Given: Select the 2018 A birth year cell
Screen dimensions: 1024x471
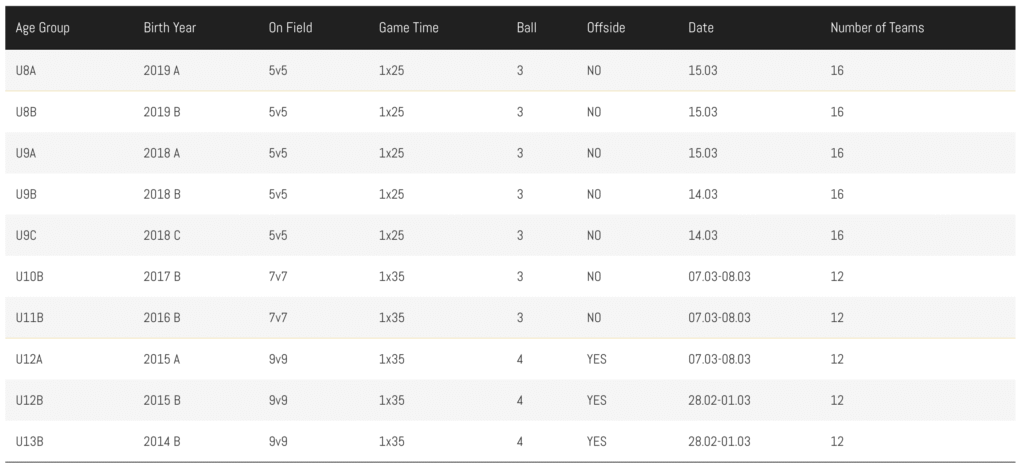Looking at the screenshot, I should pyautogui.click(x=162, y=153).
